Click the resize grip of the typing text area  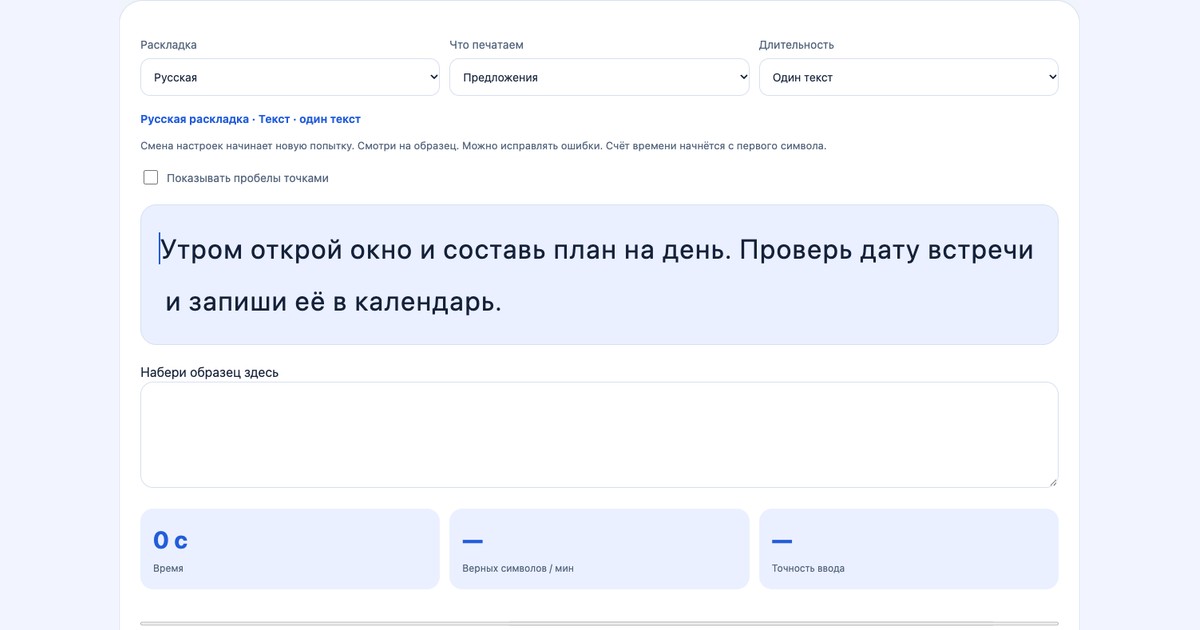click(1051, 481)
